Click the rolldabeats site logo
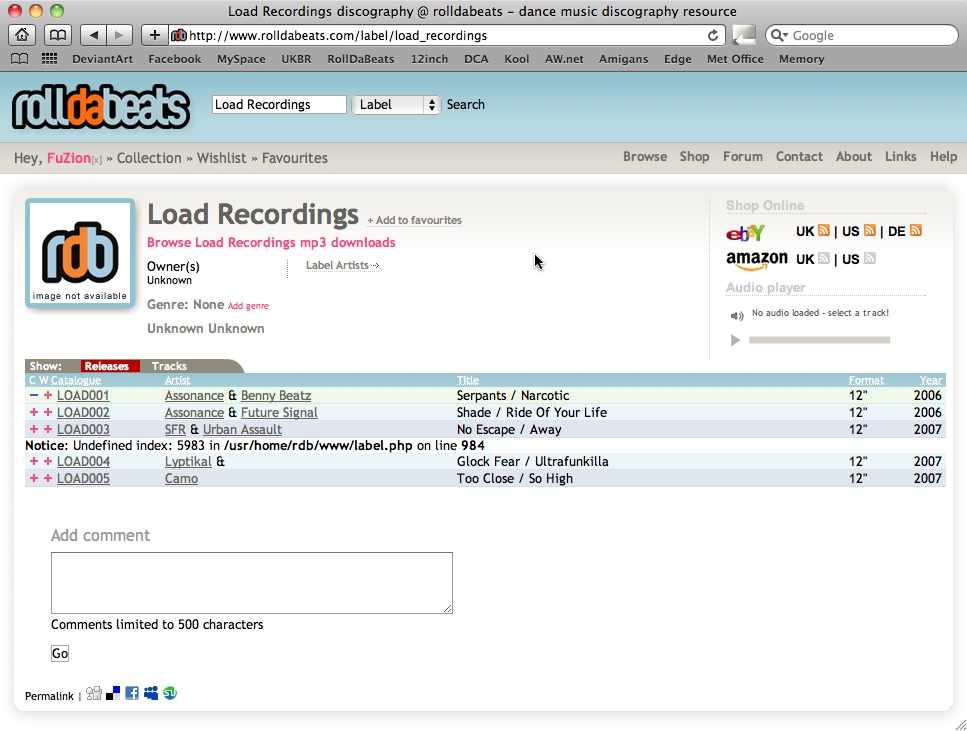 click(x=101, y=107)
